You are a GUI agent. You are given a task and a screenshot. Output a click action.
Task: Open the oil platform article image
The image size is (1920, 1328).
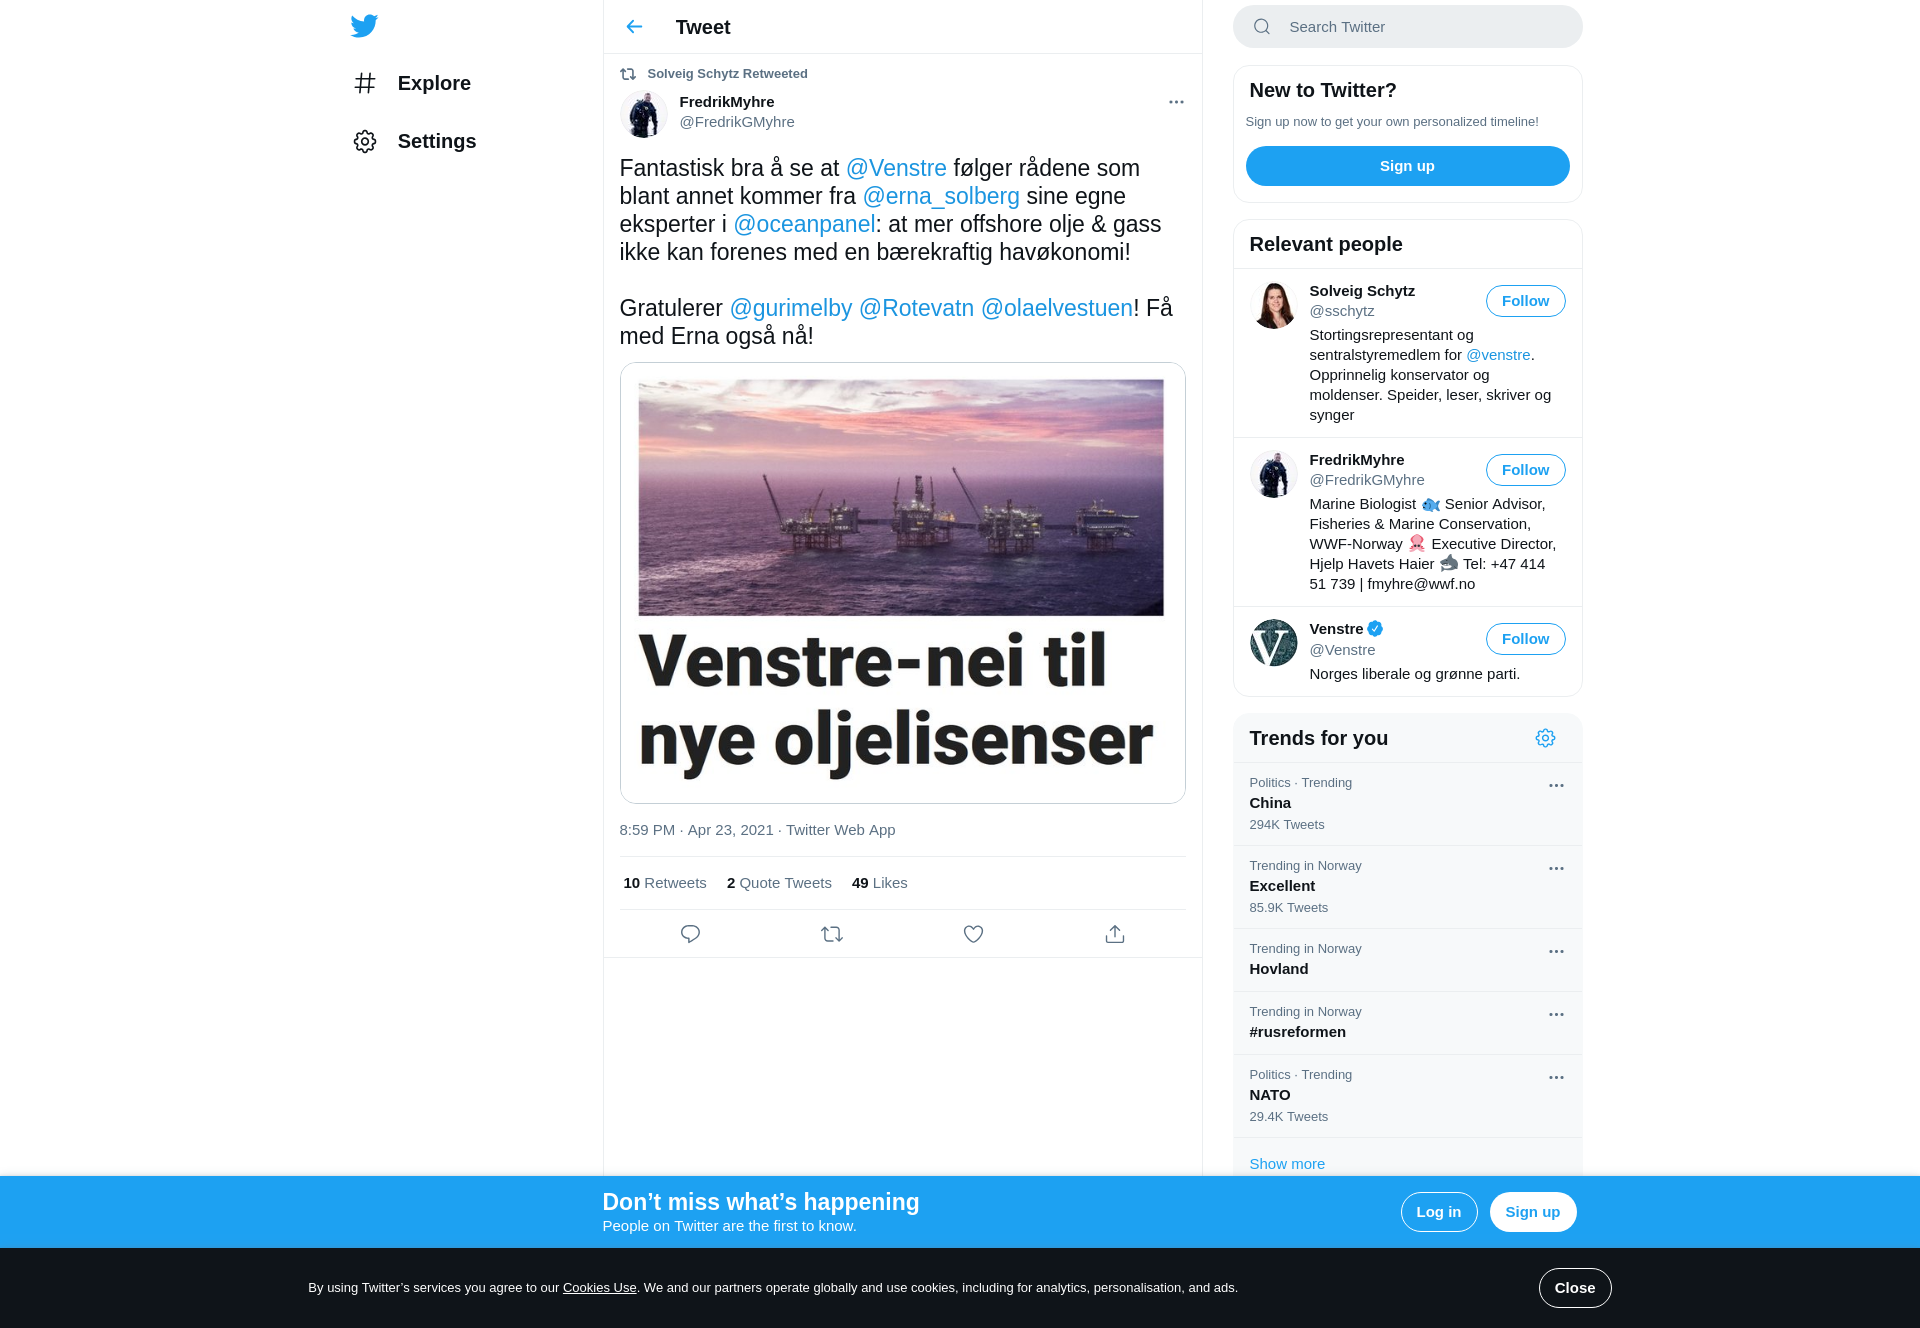902,583
